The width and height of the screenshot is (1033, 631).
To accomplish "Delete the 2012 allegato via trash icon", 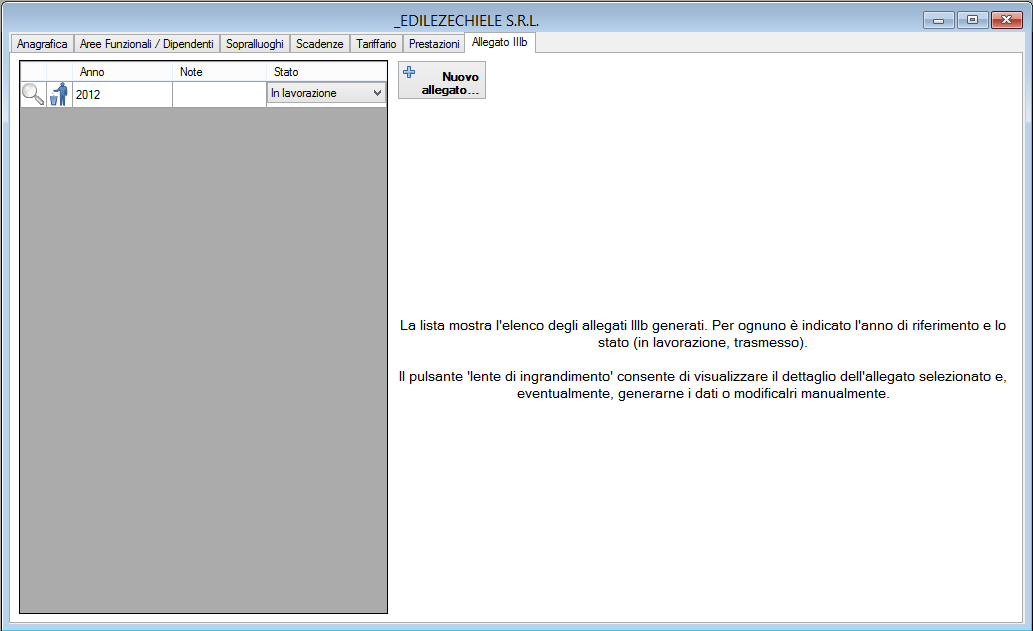I will coord(59,94).
